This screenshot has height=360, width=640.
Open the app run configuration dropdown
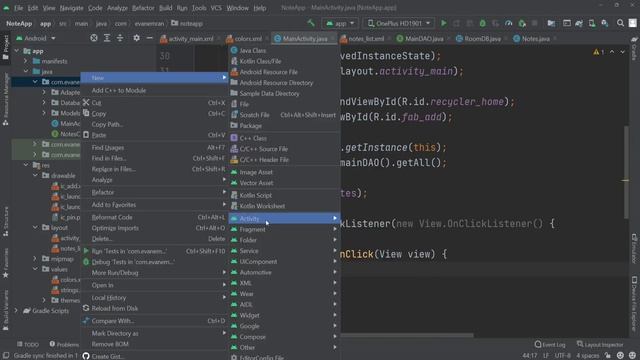tap(340, 23)
